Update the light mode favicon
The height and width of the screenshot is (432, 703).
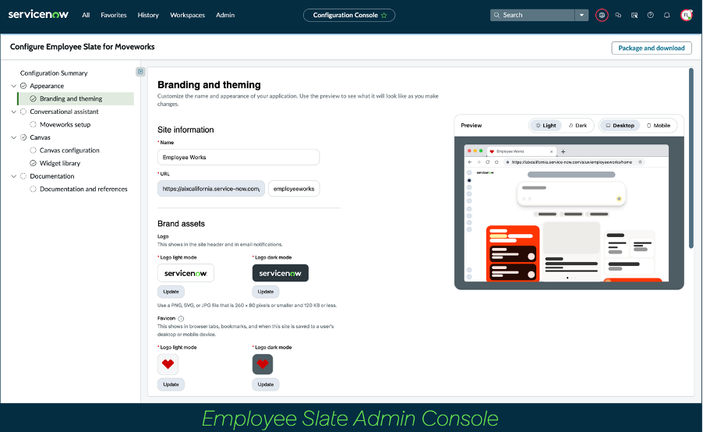(171, 384)
